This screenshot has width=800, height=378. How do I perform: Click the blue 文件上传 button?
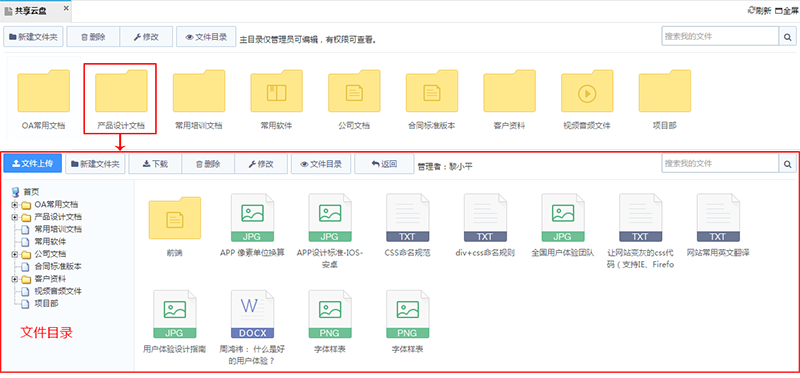click(33, 164)
